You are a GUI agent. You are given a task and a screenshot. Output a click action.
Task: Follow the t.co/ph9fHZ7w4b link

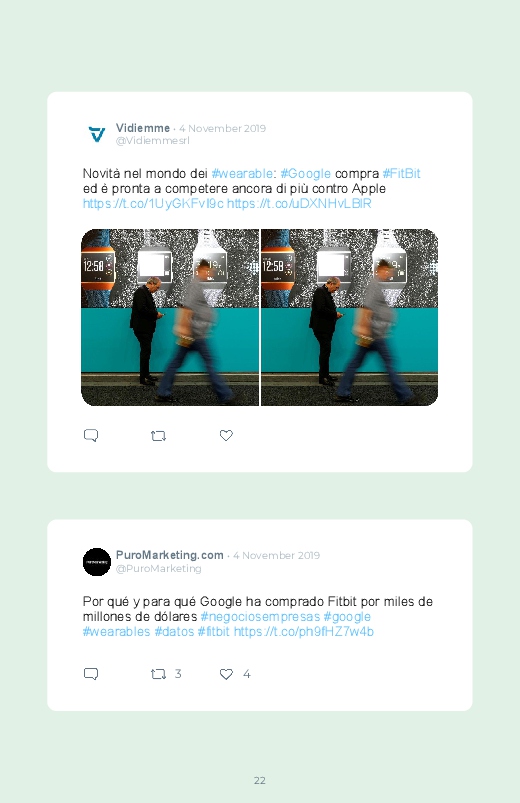[304, 631]
